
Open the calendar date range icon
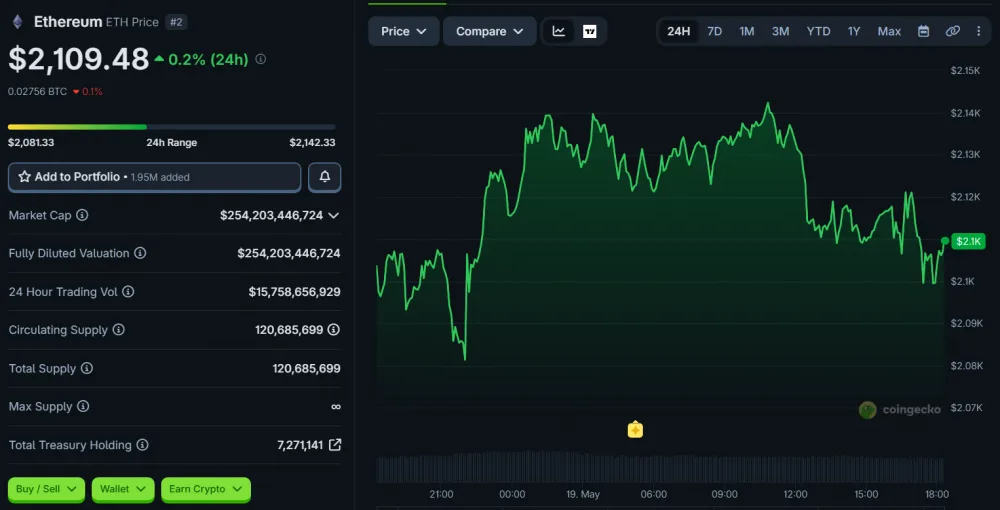(923, 31)
